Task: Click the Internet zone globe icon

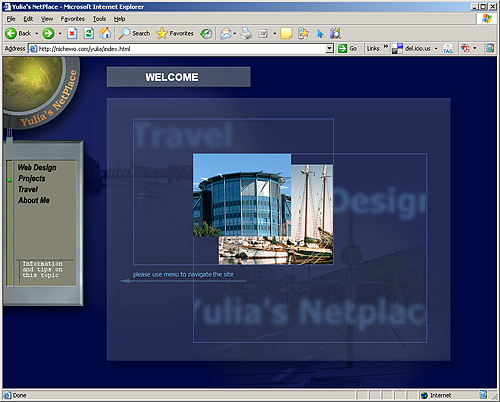Action: tap(424, 395)
